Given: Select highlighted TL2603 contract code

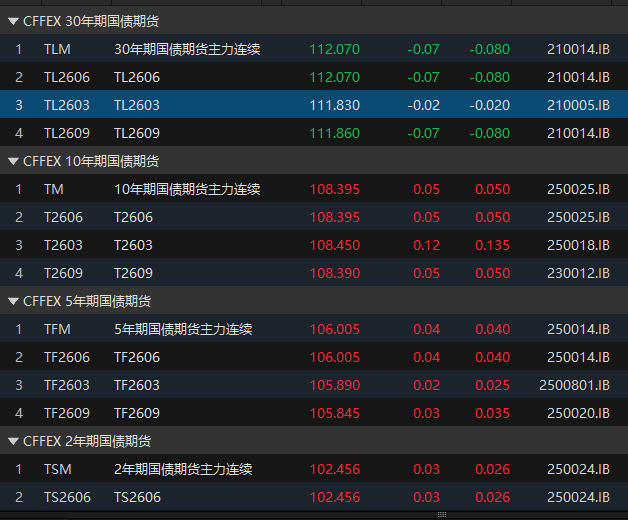Looking at the screenshot, I should pyautogui.click(x=67, y=105).
